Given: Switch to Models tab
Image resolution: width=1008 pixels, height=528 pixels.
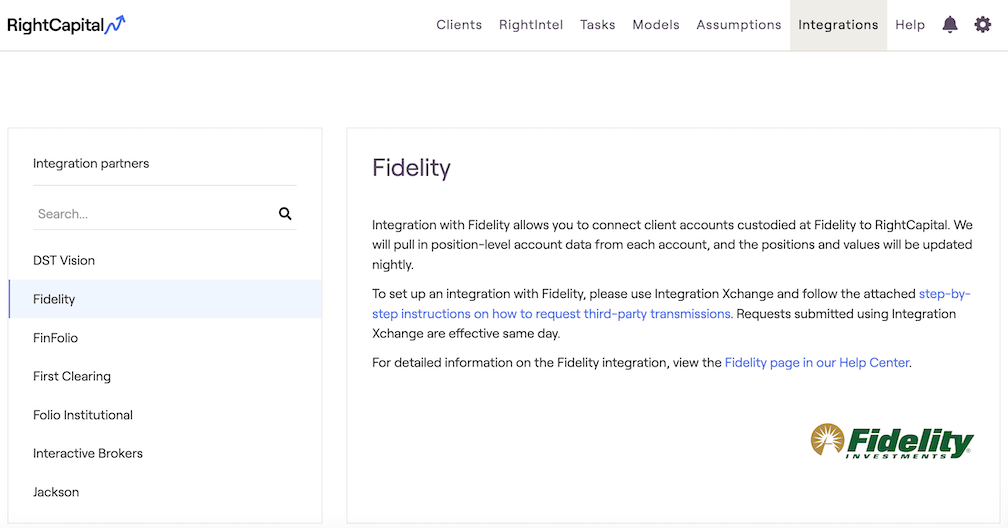Looking at the screenshot, I should tap(656, 24).
